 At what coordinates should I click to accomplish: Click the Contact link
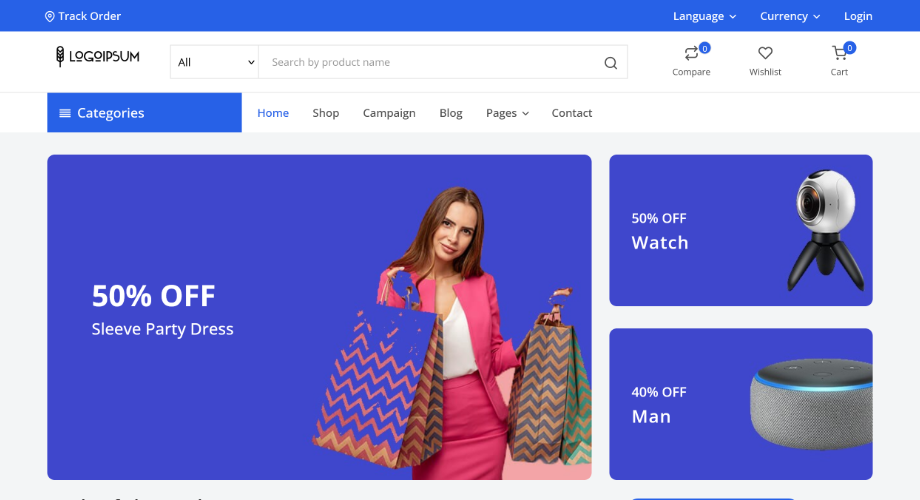tap(571, 113)
